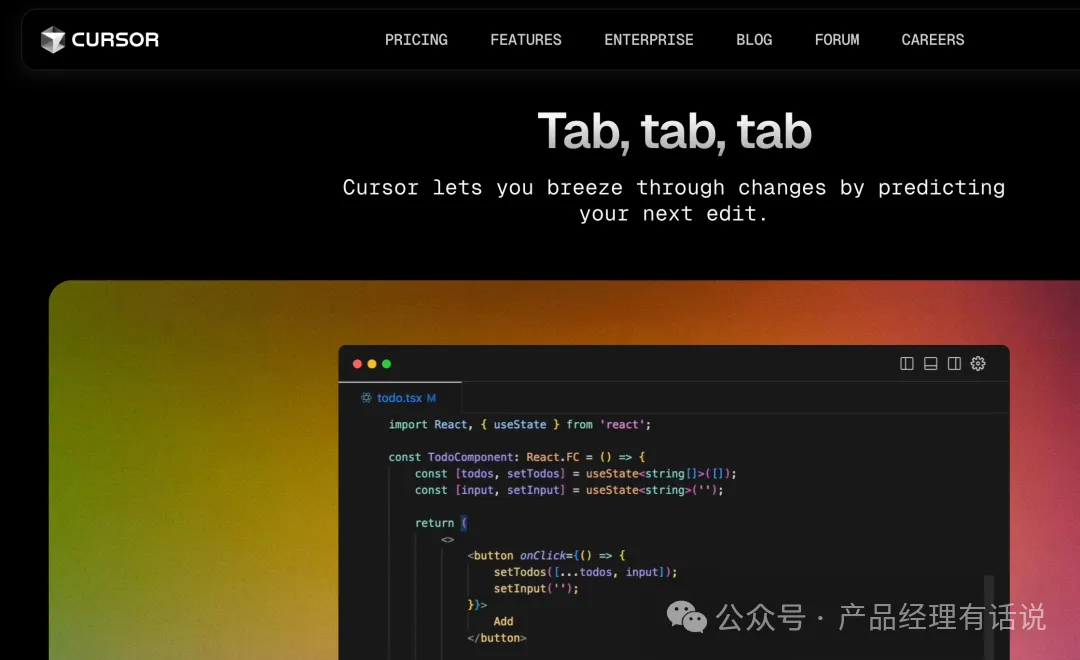This screenshot has height=660, width=1080.
Task: Open editor settings gear icon
Action: tap(978, 363)
